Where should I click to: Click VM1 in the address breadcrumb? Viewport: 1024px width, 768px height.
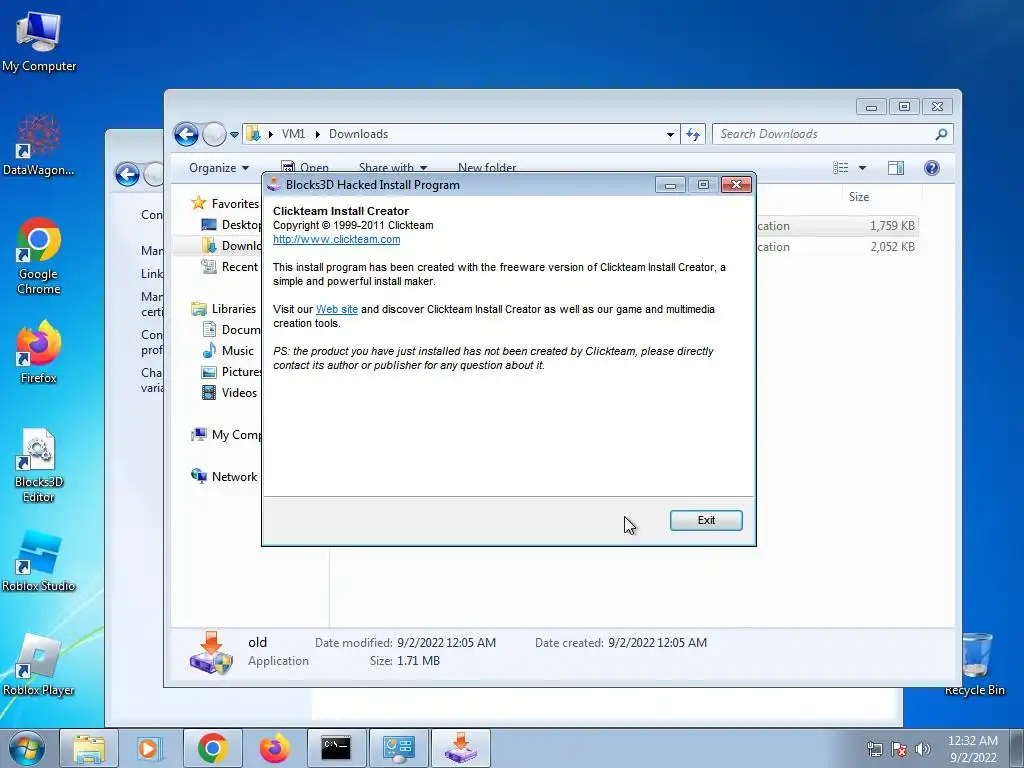tap(293, 134)
